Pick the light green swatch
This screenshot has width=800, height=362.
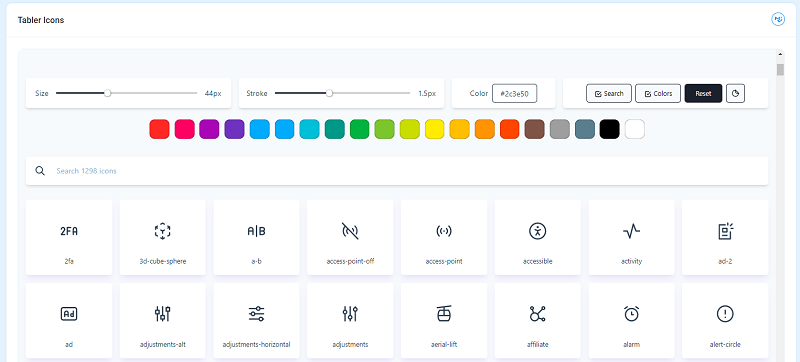pos(384,129)
